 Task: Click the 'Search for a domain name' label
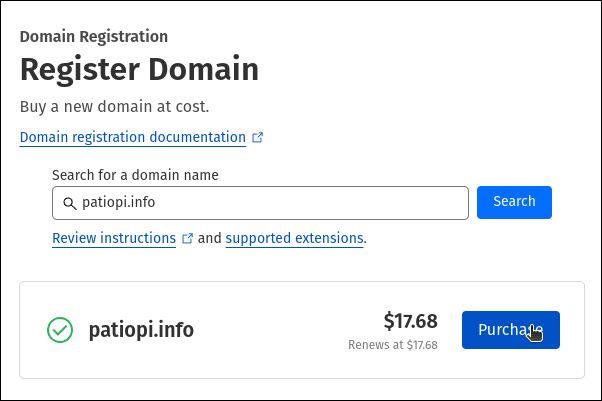point(135,175)
